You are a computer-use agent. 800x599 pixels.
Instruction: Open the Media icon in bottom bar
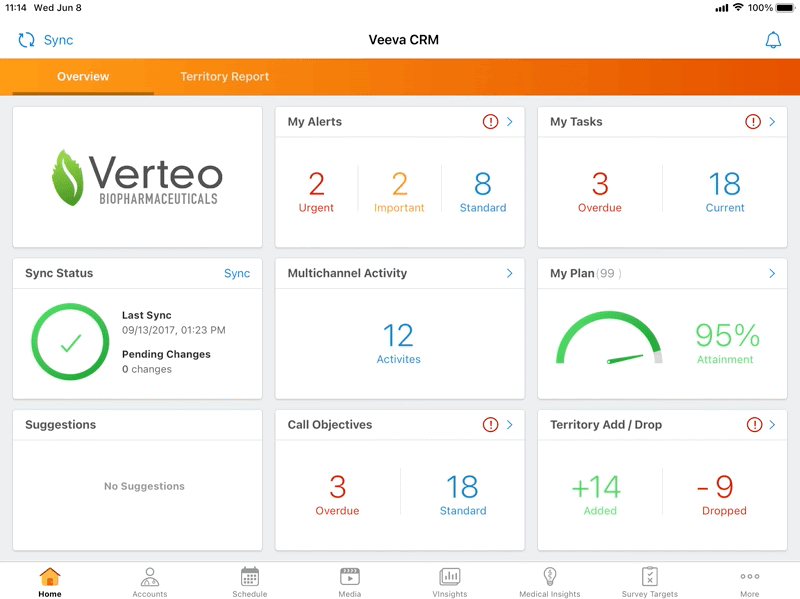[x=350, y=577]
